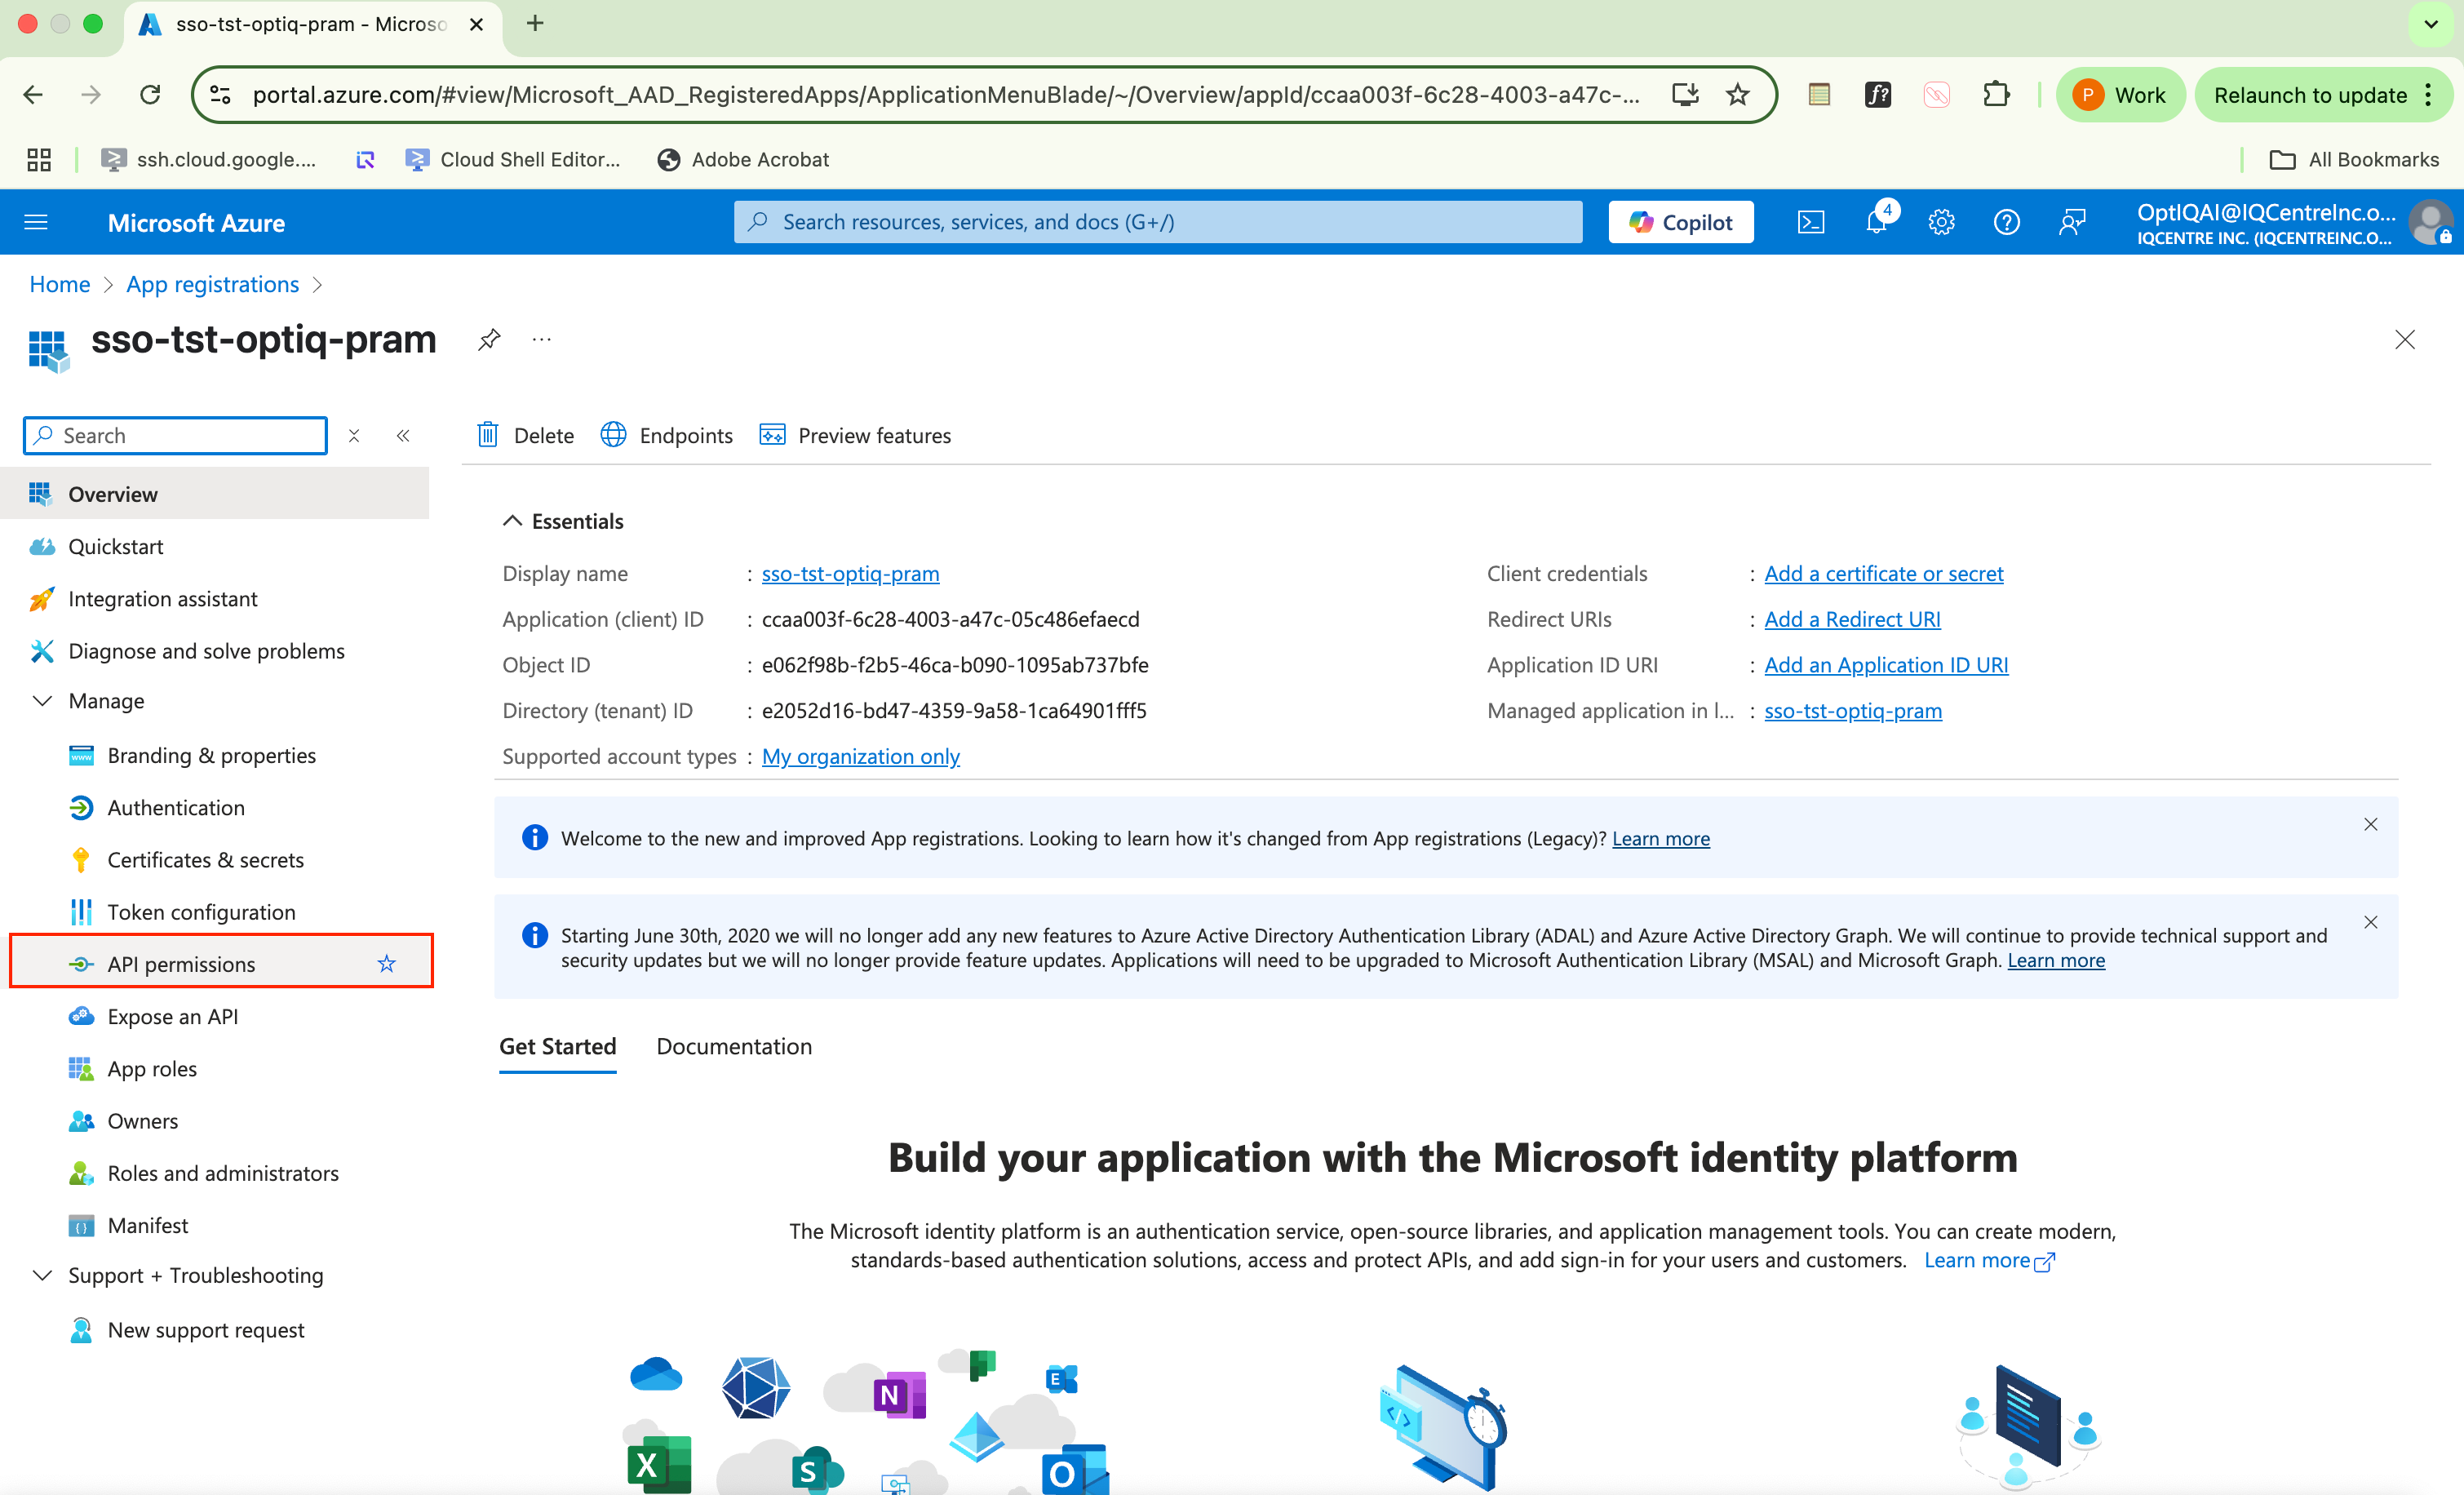Open the display name sso-tst-optiq-pram link
This screenshot has width=2464, height=1495.
pos(851,574)
